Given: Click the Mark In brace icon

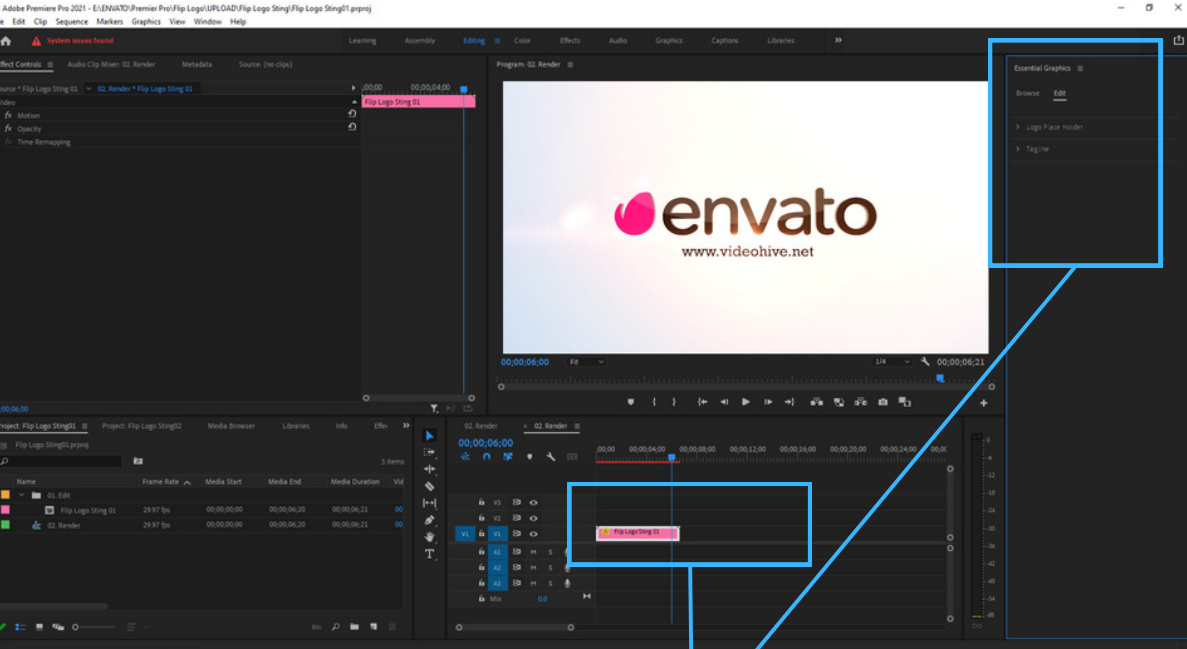Looking at the screenshot, I should pyautogui.click(x=654, y=402).
